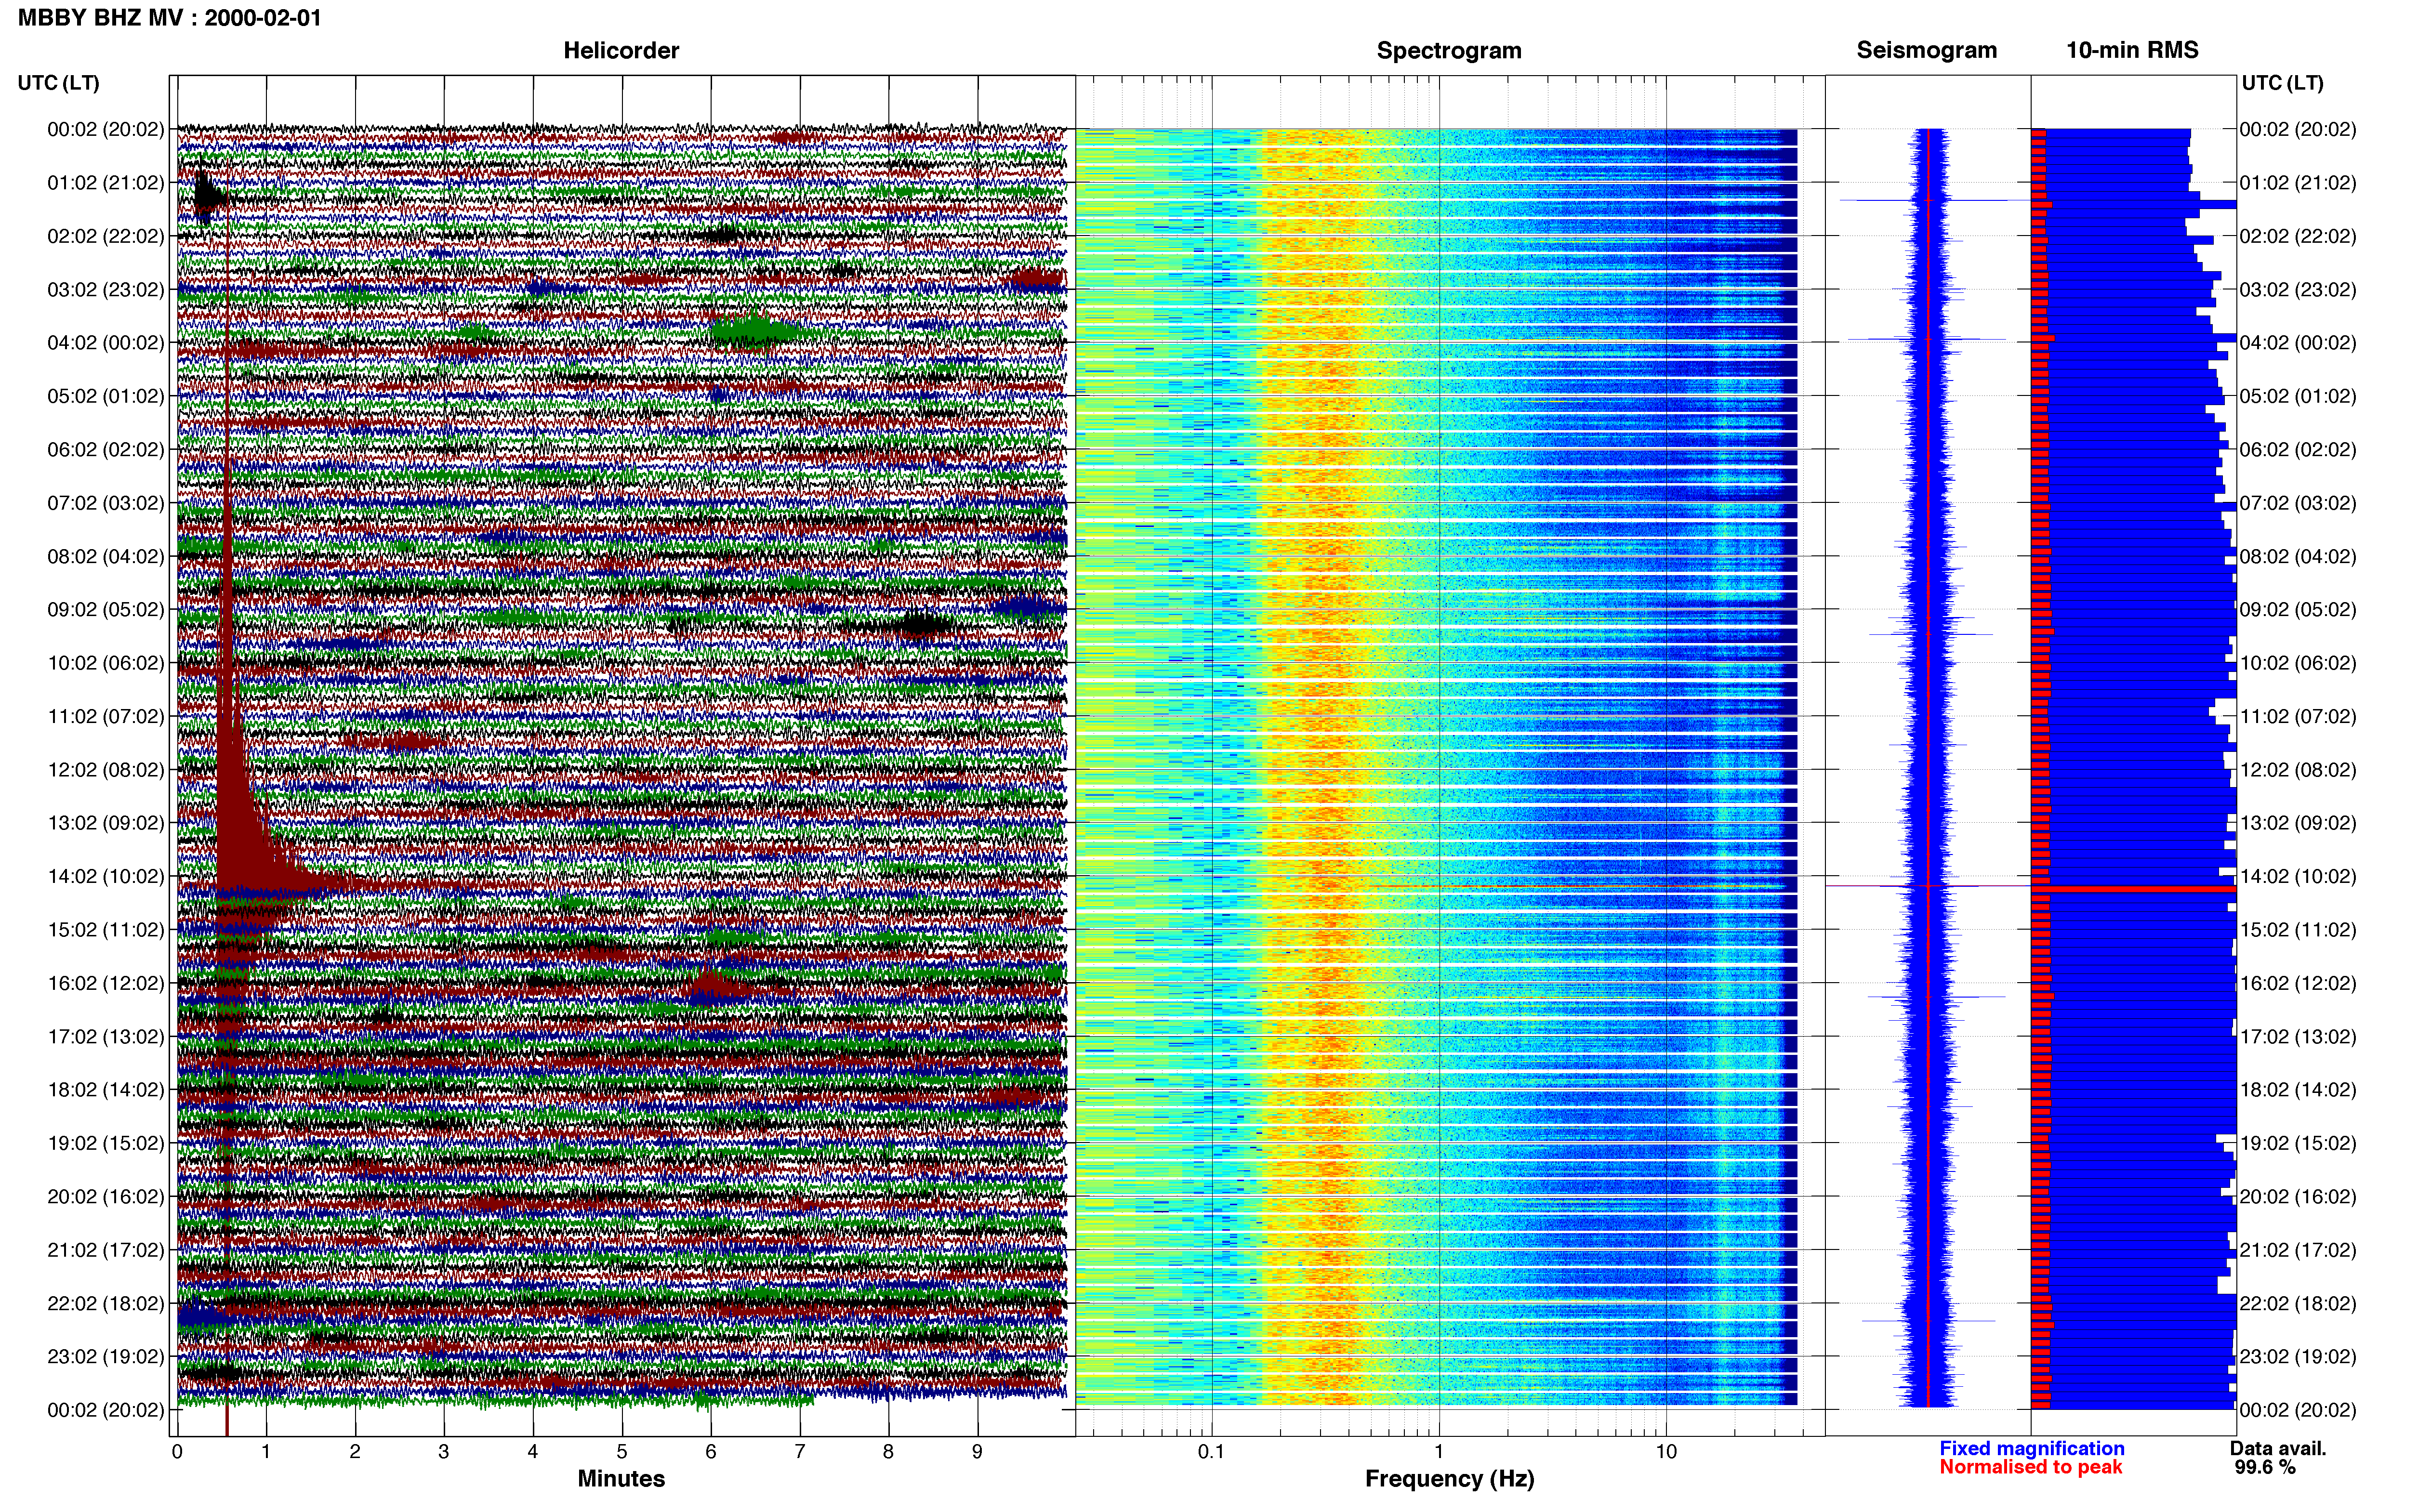Click the 'Minutes' x-axis label

621,1479
